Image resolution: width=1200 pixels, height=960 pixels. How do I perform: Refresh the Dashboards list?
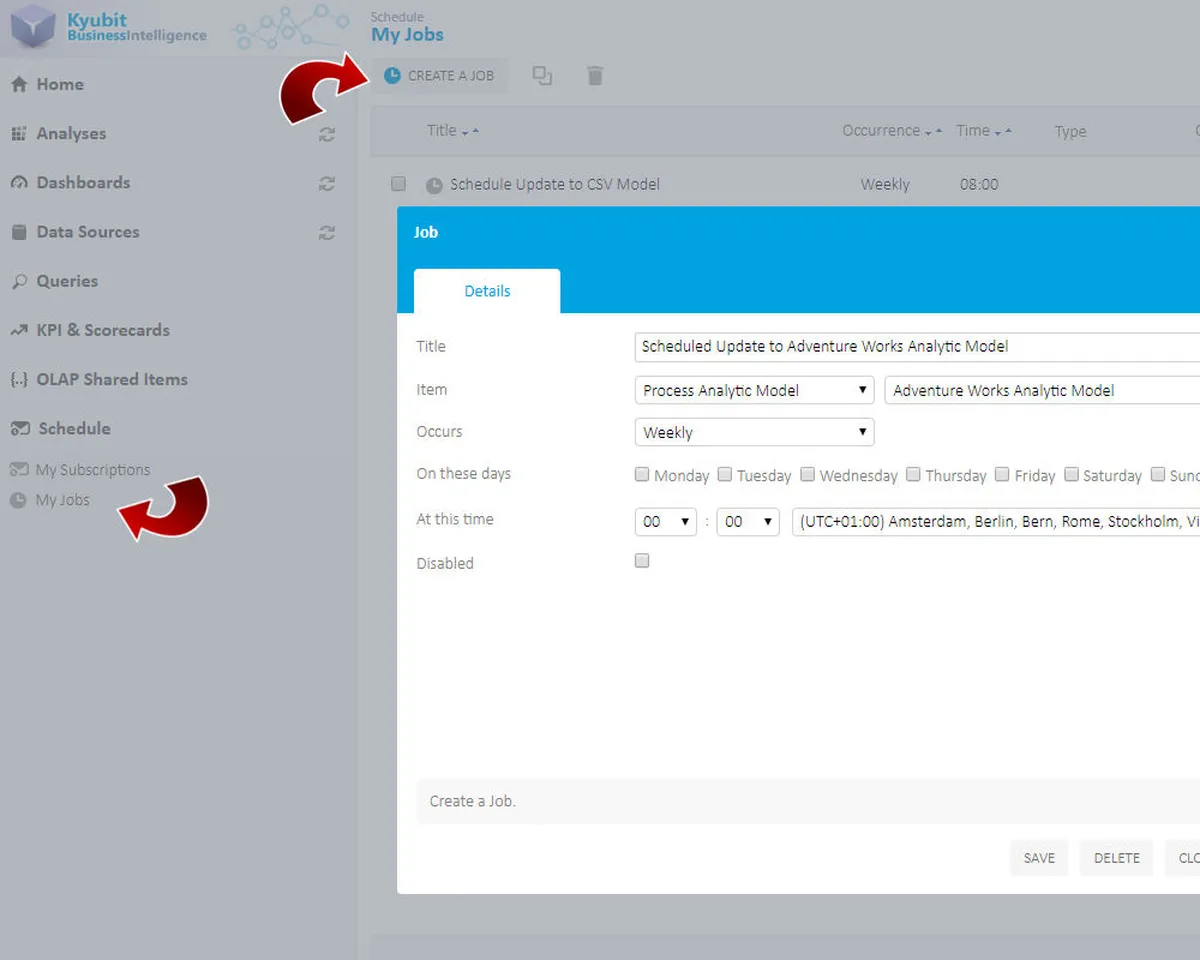pos(326,183)
